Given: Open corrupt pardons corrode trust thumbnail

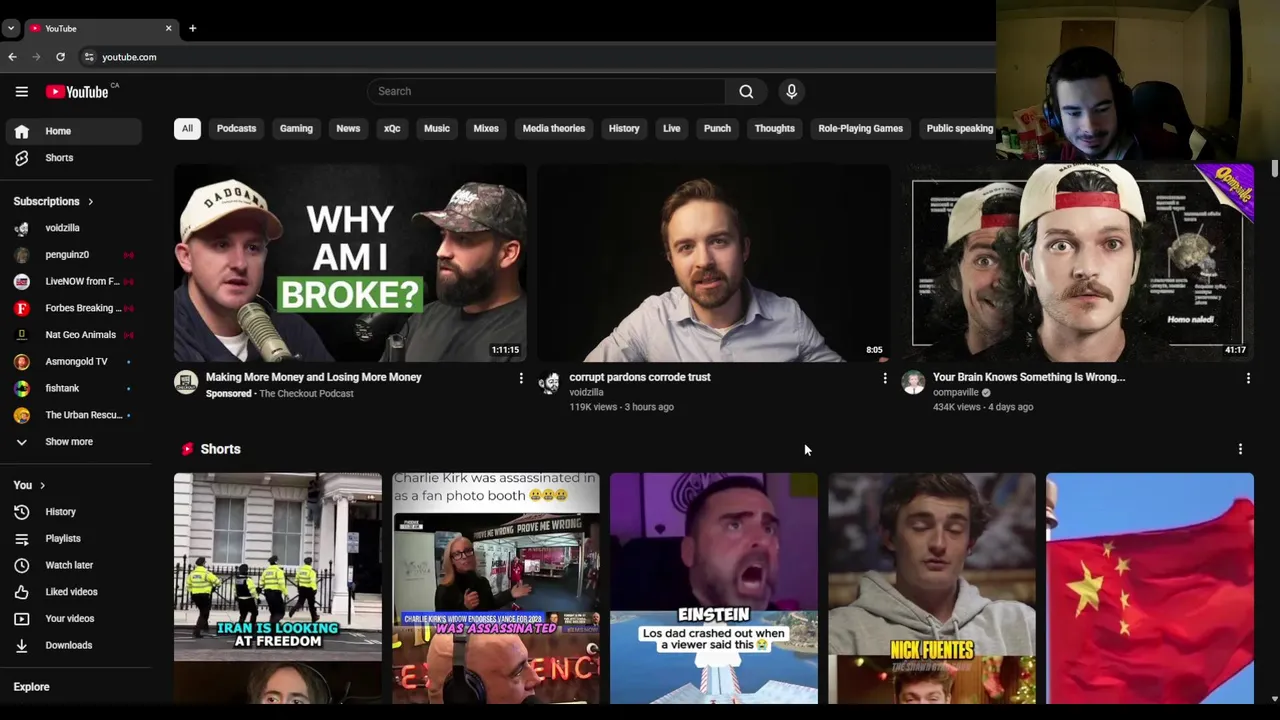Looking at the screenshot, I should 714,263.
